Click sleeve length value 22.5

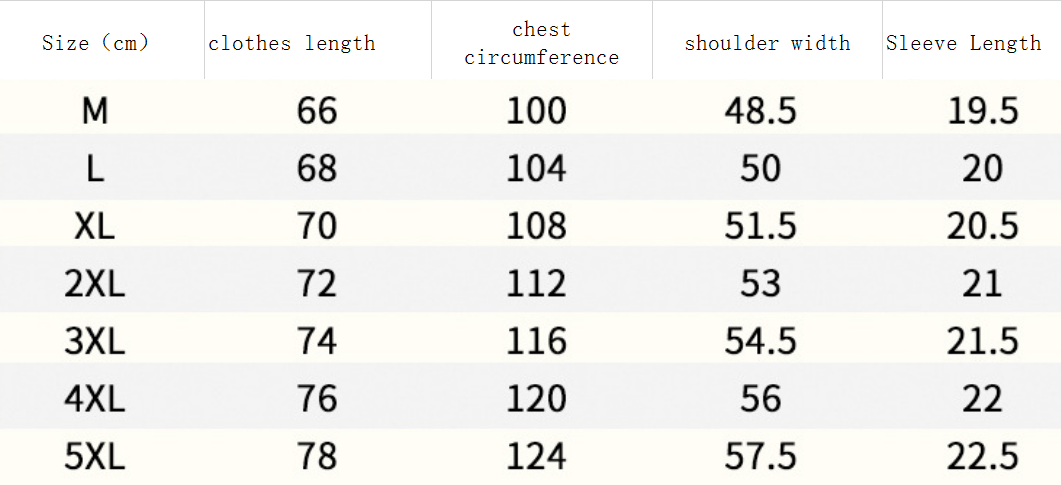982,458
